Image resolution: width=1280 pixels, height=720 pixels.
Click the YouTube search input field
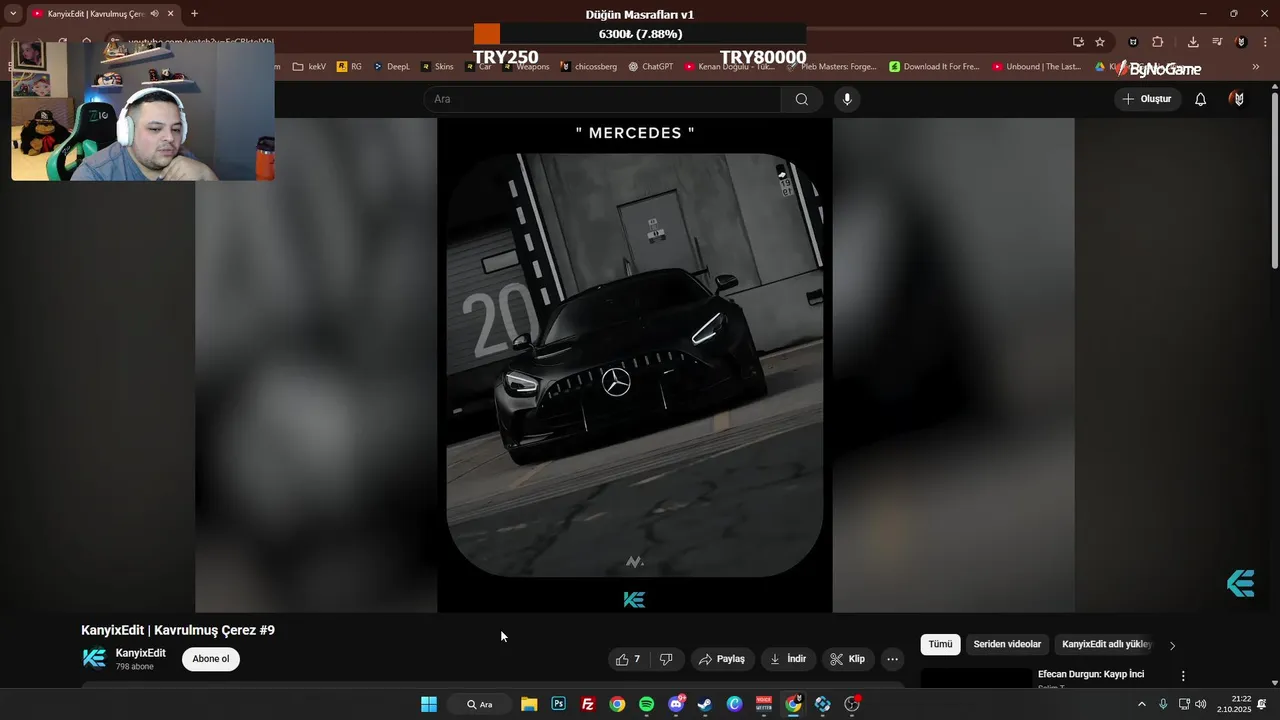pyautogui.click(x=602, y=99)
